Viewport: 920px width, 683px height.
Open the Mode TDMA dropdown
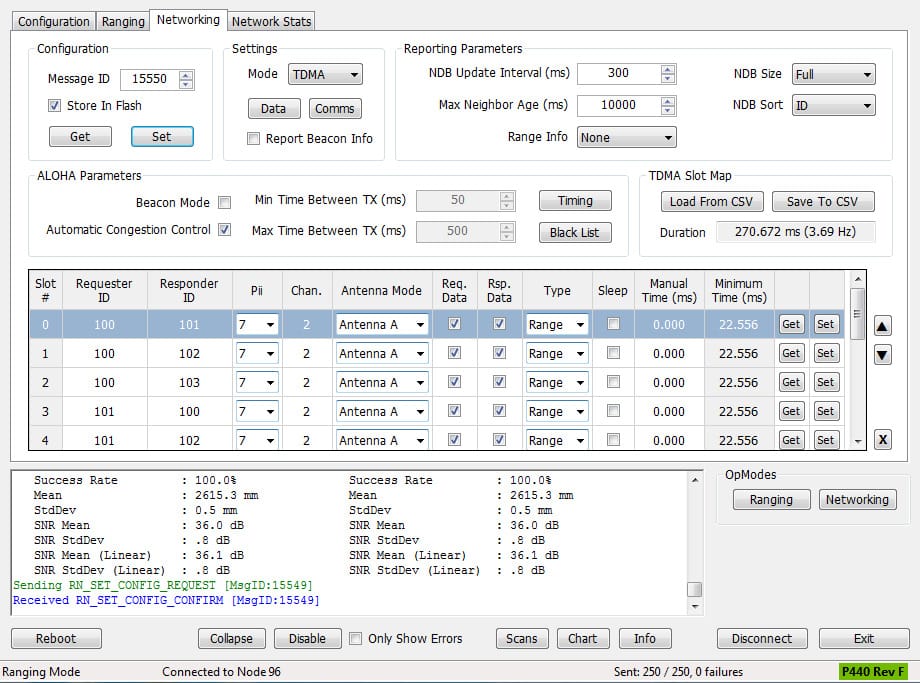(x=325, y=75)
